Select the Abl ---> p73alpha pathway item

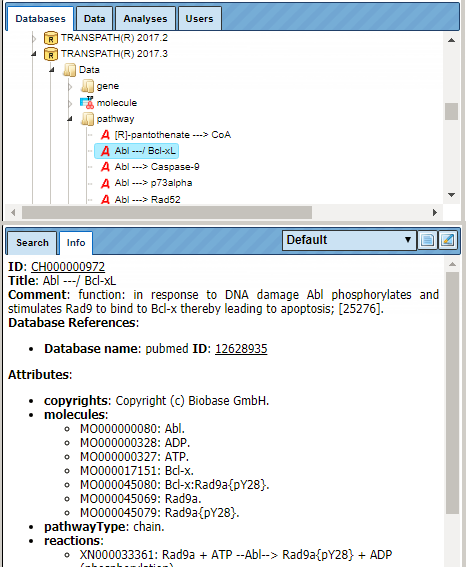153,183
